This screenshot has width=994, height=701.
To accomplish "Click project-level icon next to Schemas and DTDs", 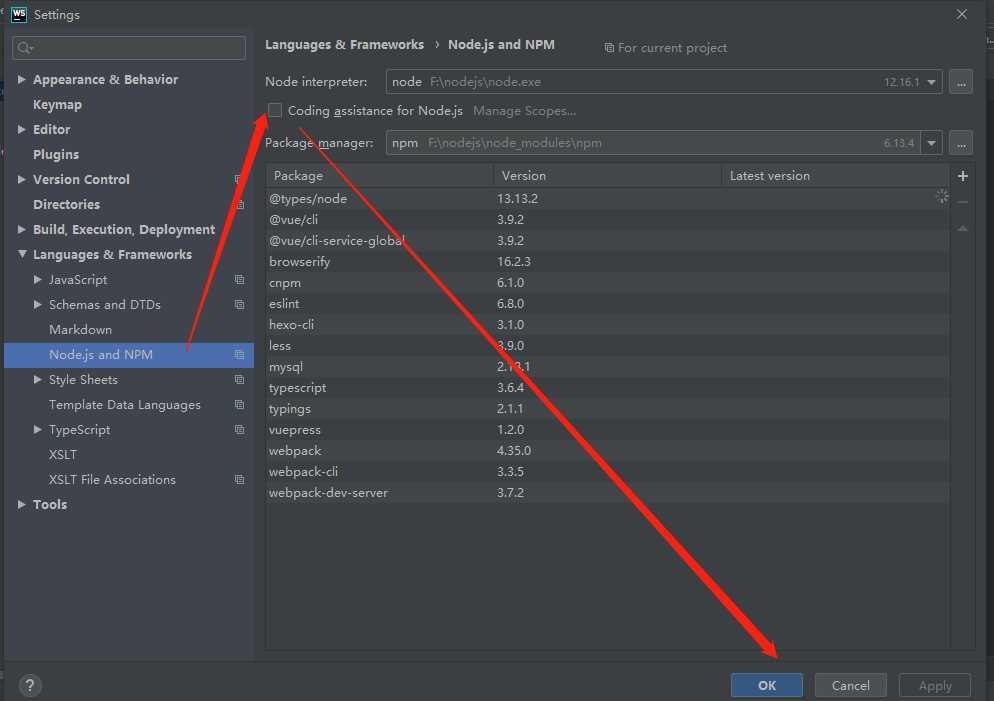I will point(239,305).
